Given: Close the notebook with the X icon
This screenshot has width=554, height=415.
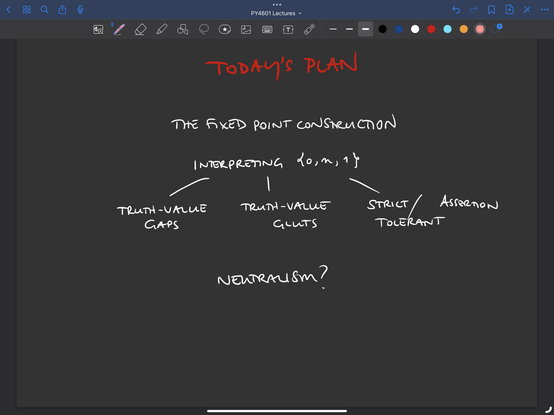Looking at the screenshot, I should point(527,10).
